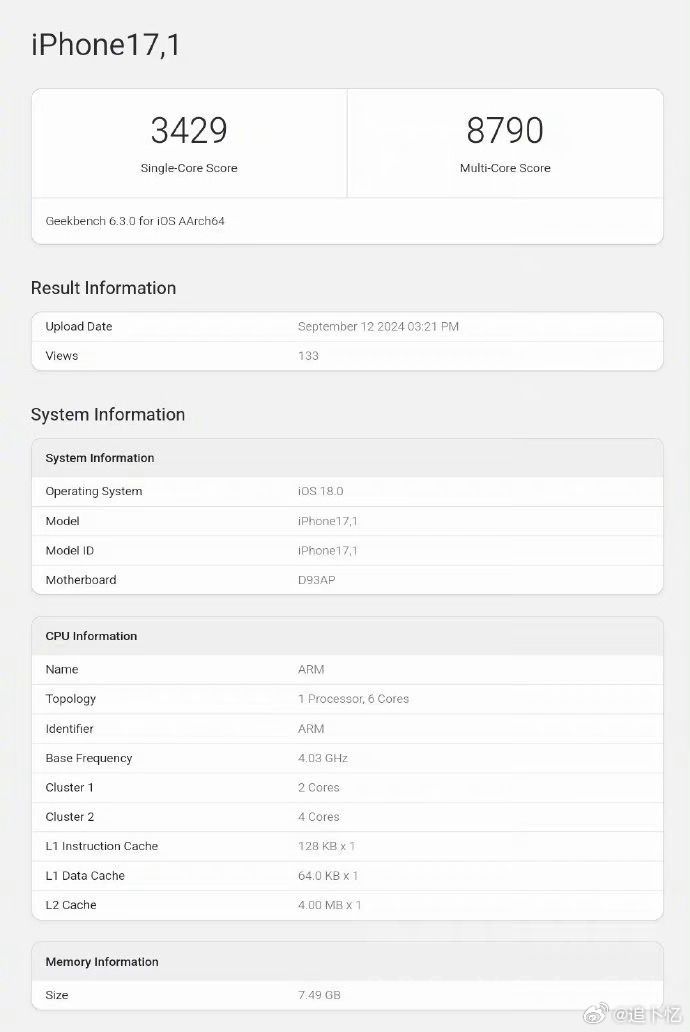Click the L2 Cache 4.00 MB value
Image resolution: width=690 pixels, height=1032 pixels.
[329, 905]
